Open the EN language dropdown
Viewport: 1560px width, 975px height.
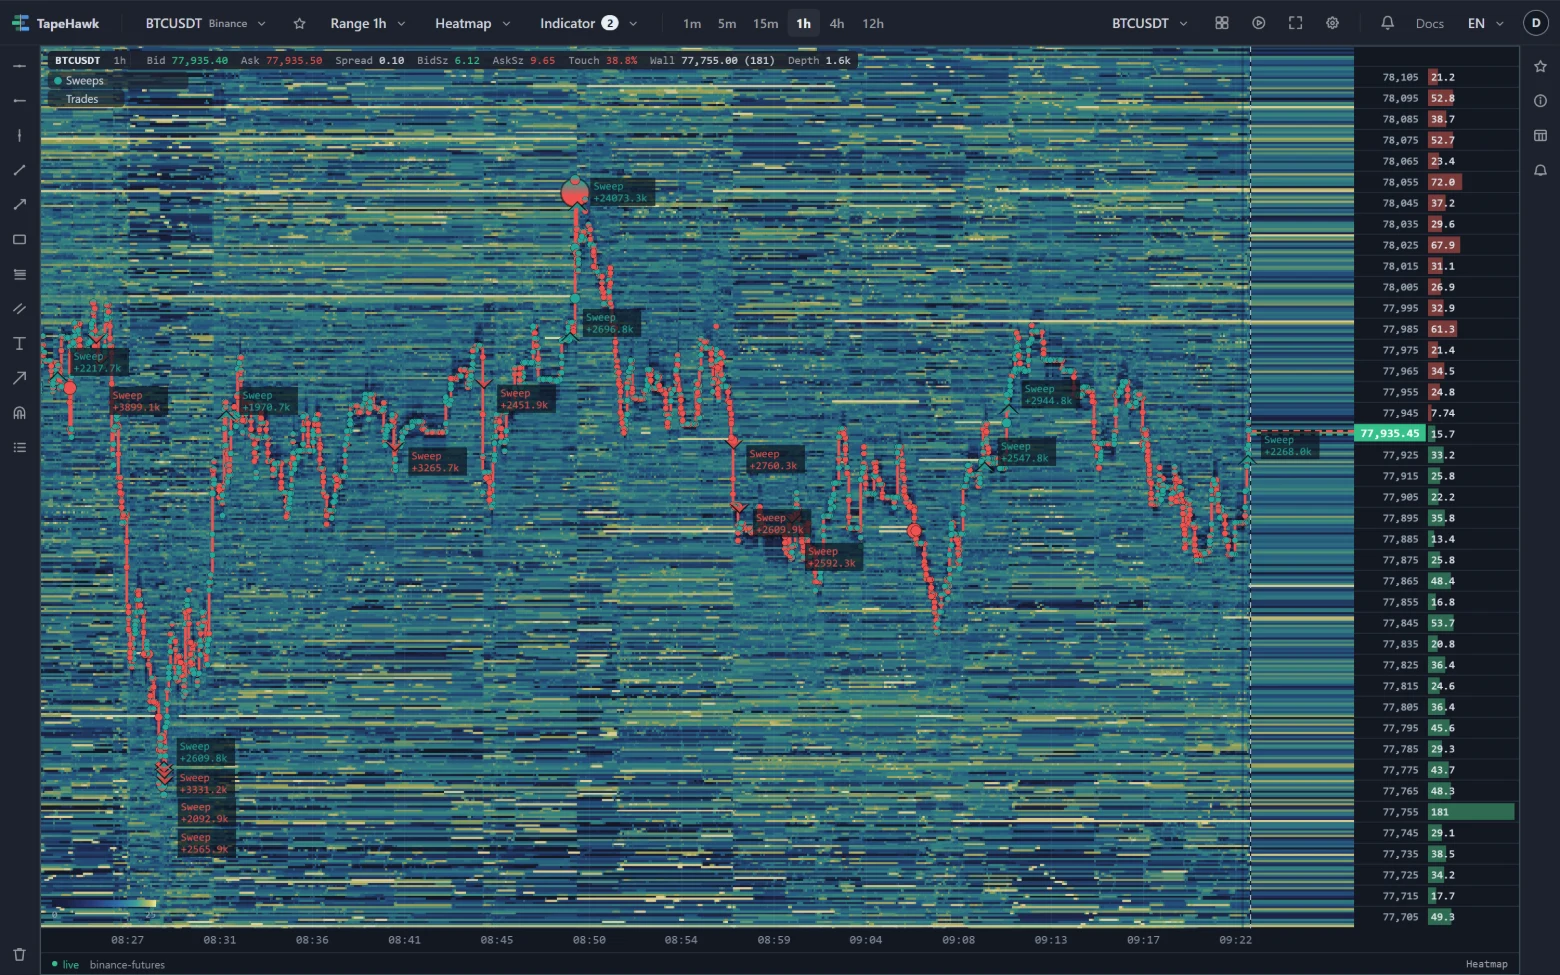click(x=1485, y=23)
